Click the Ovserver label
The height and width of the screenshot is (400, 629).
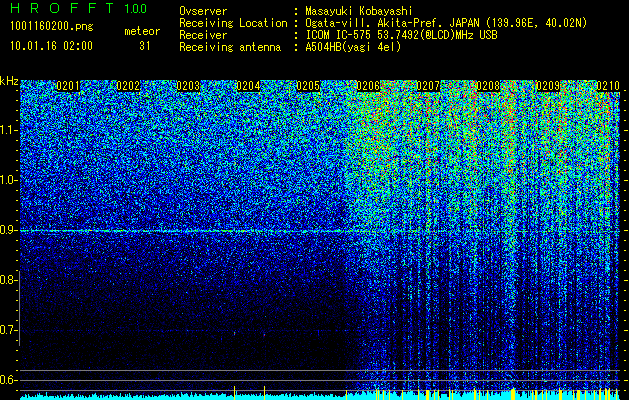coord(203,11)
